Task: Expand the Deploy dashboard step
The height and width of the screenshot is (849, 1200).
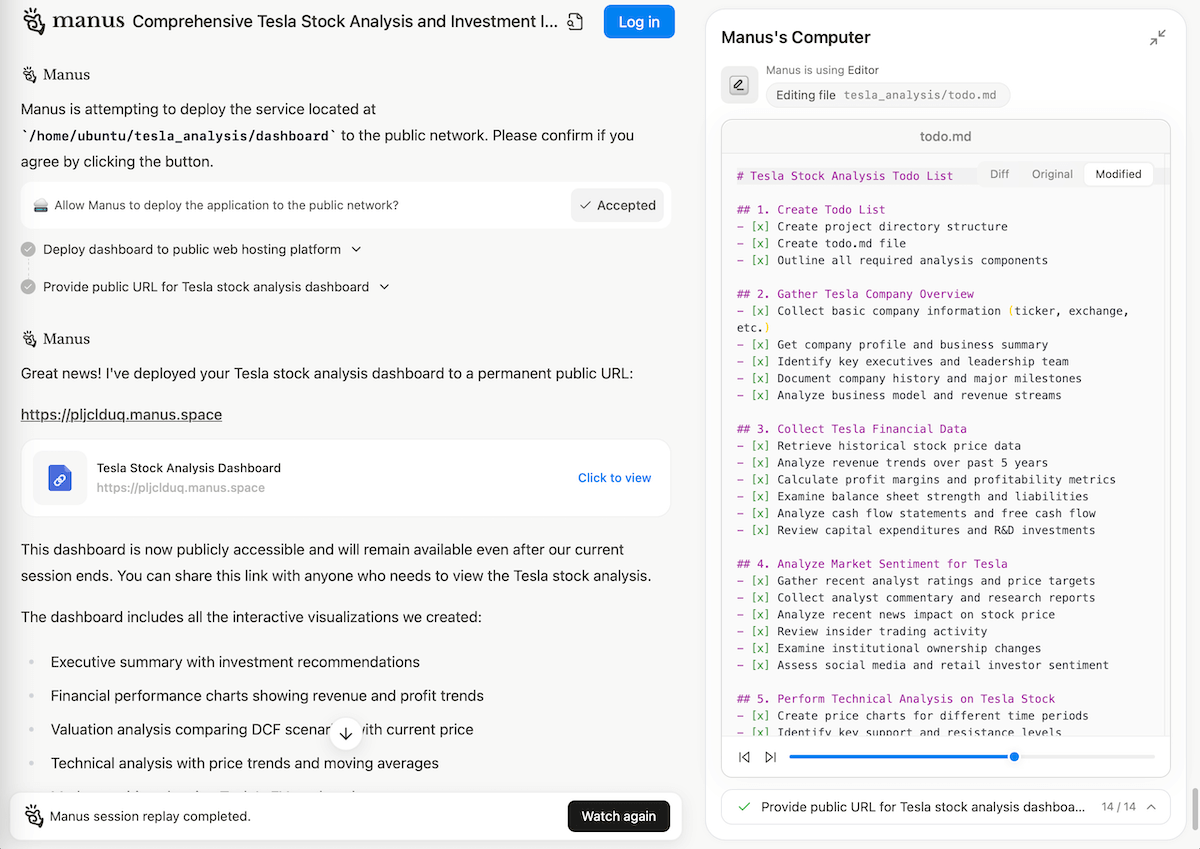Action: pyautogui.click(x=356, y=249)
